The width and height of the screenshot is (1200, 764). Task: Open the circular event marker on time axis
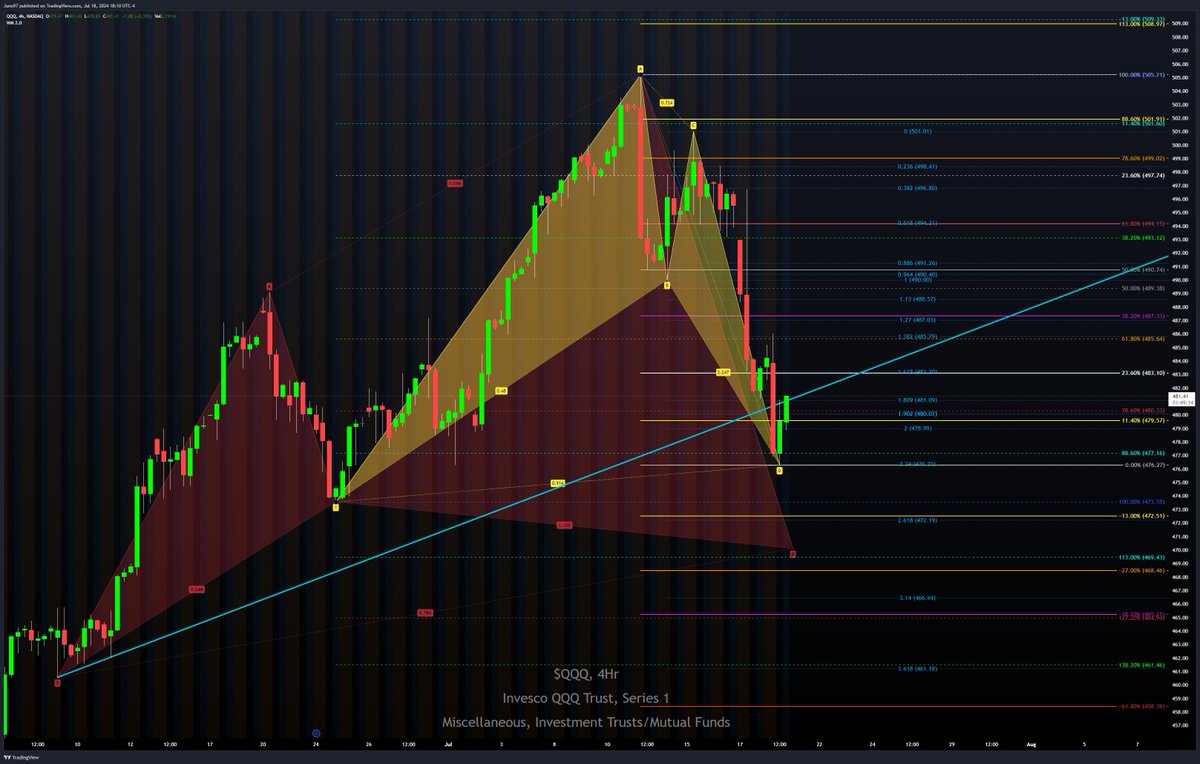[x=317, y=734]
